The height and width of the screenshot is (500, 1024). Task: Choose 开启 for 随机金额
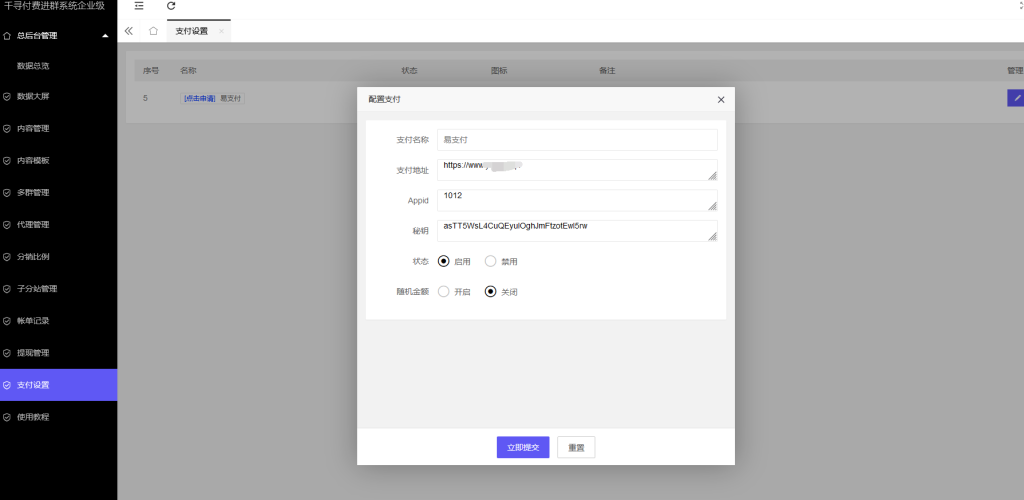pyautogui.click(x=444, y=292)
